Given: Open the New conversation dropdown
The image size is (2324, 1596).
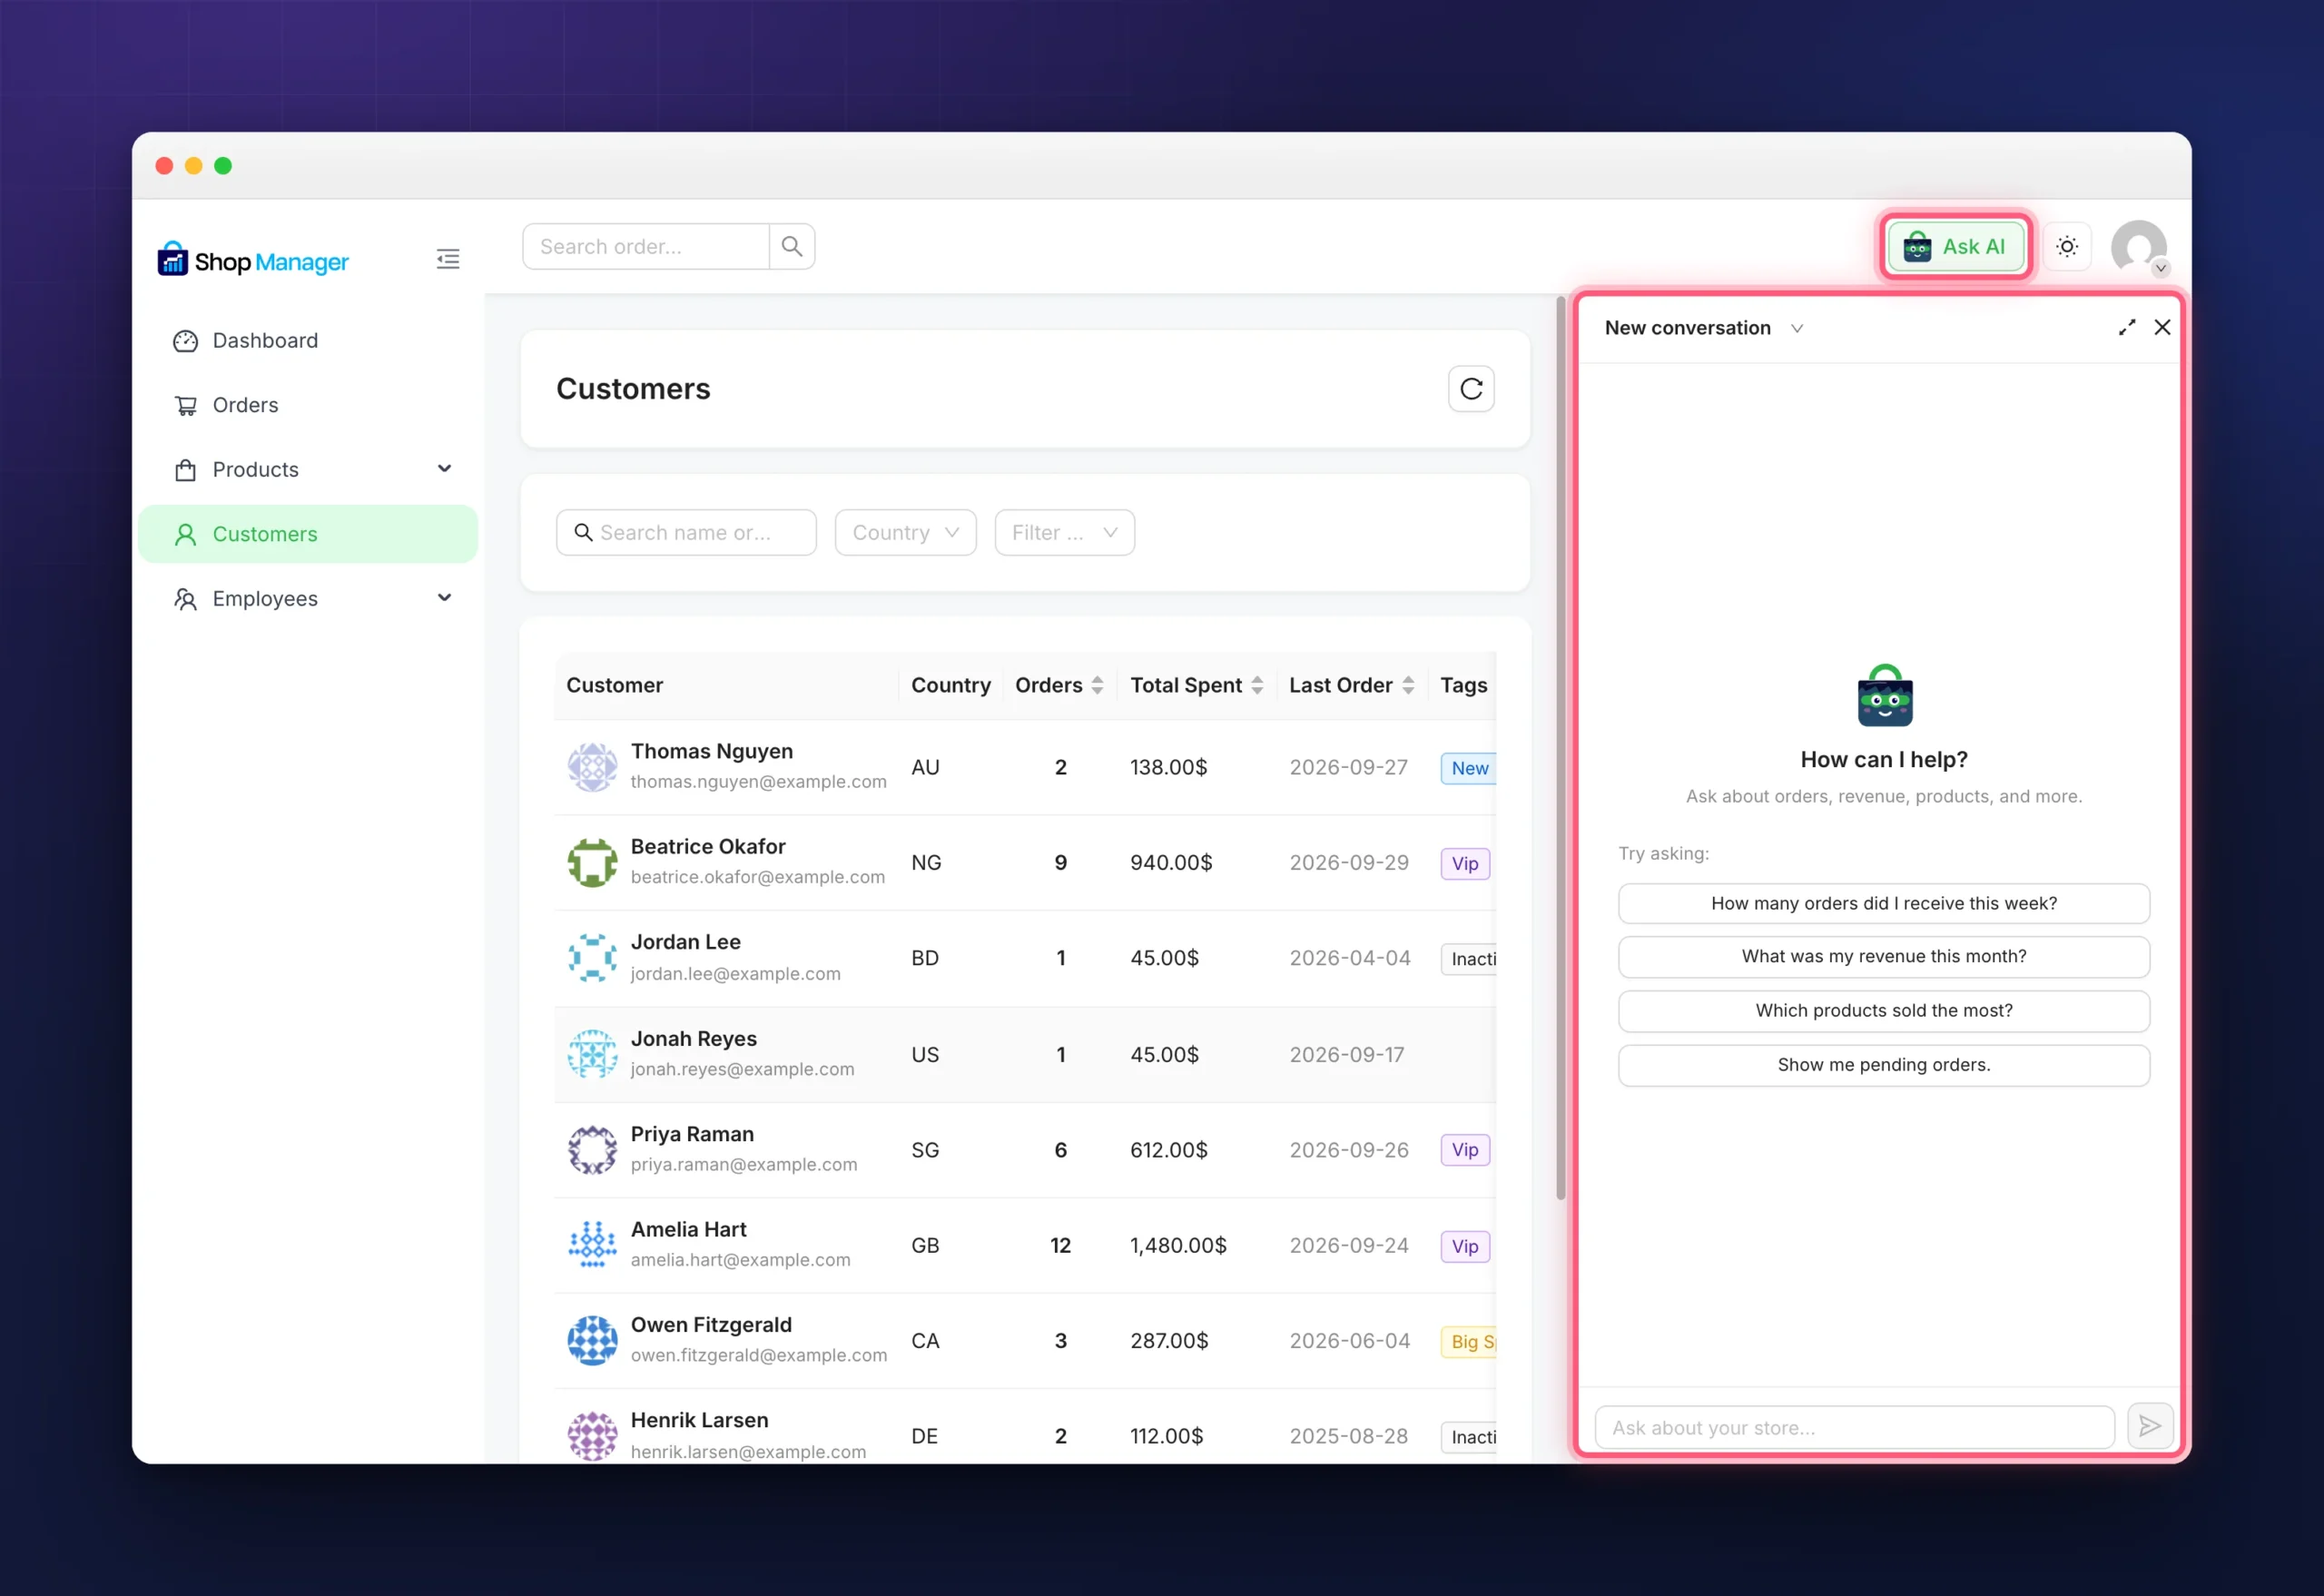Looking at the screenshot, I should coord(1703,328).
